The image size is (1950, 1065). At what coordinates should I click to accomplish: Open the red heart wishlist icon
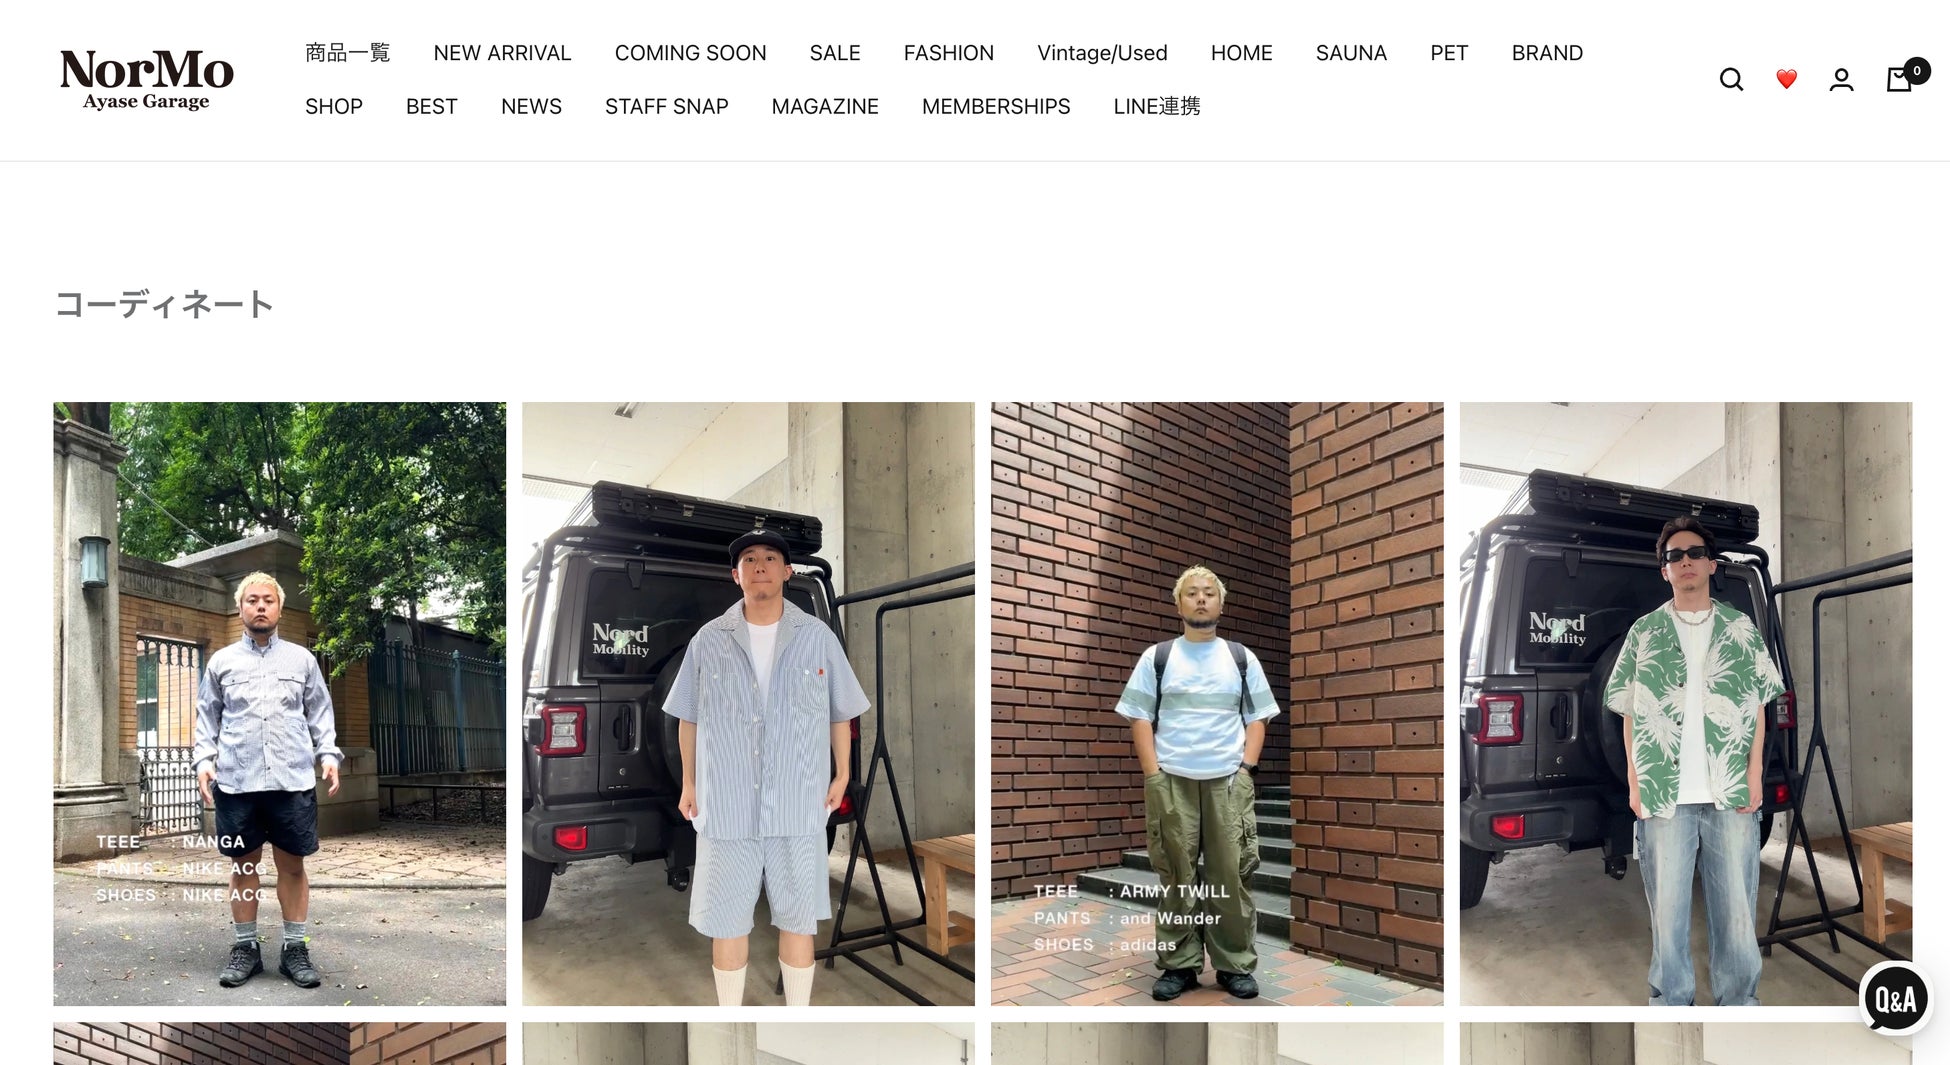(1786, 79)
